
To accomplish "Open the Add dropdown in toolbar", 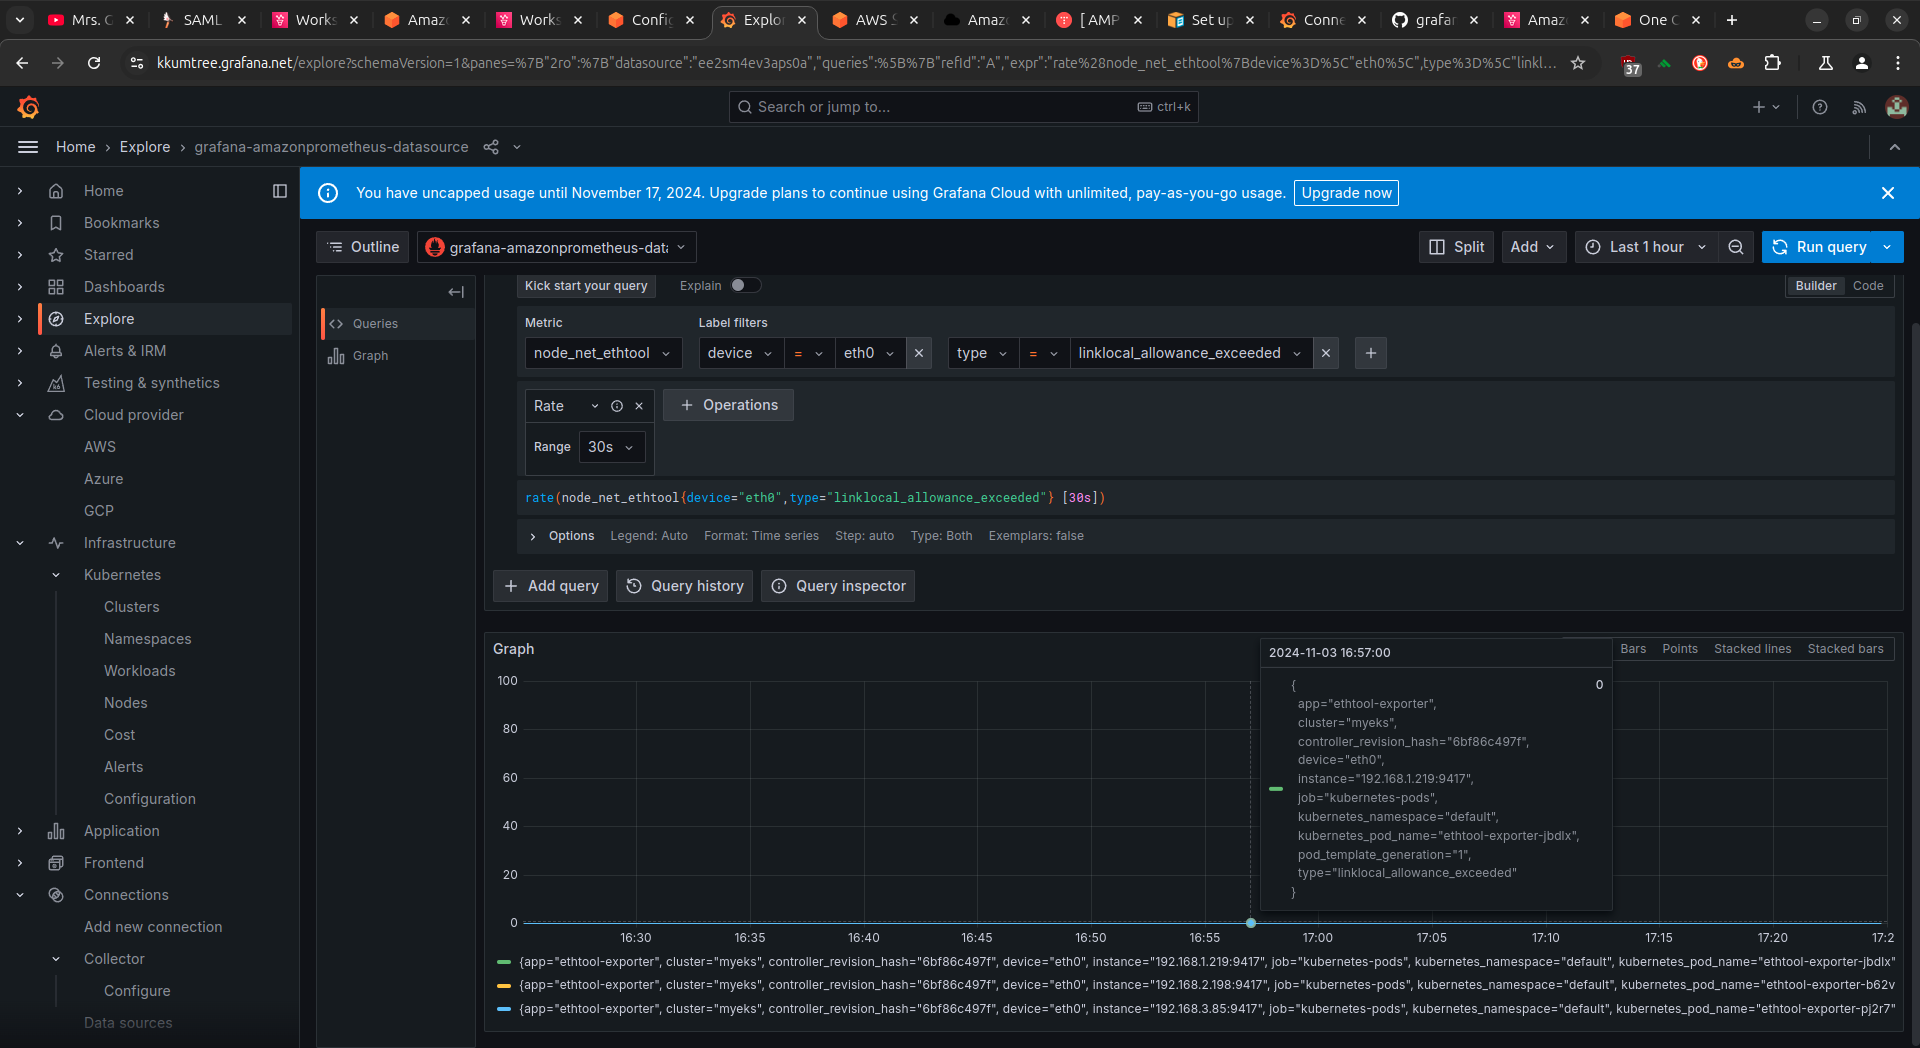I will [1533, 247].
